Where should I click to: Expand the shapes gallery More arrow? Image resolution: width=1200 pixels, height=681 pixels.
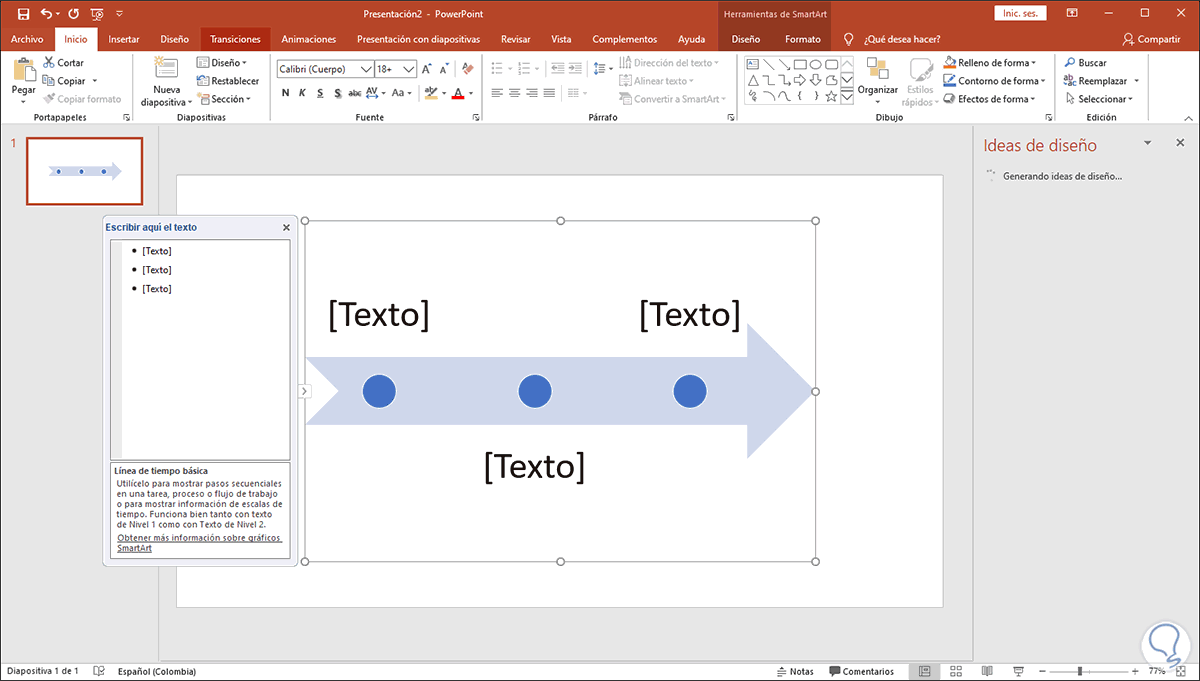[847, 96]
